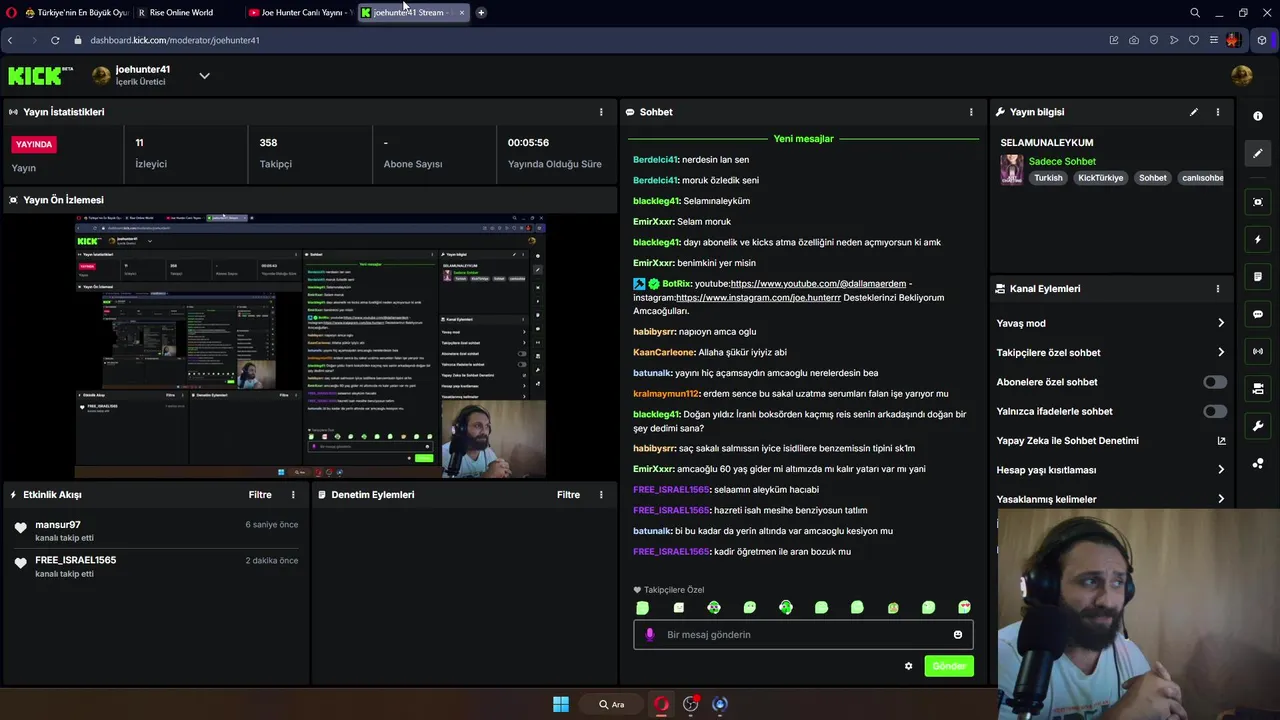Insert the heart-eyes Kick emote
1280x720 pixels.
(x=964, y=607)
